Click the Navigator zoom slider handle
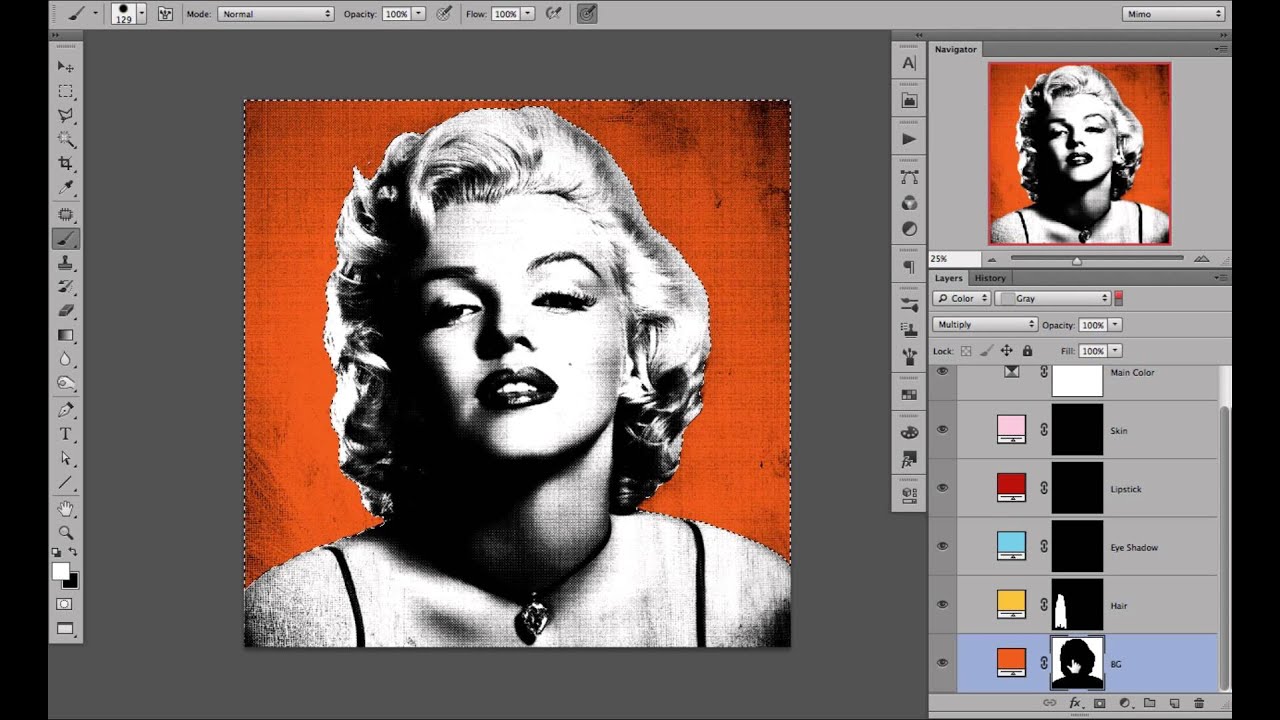 1076,261
